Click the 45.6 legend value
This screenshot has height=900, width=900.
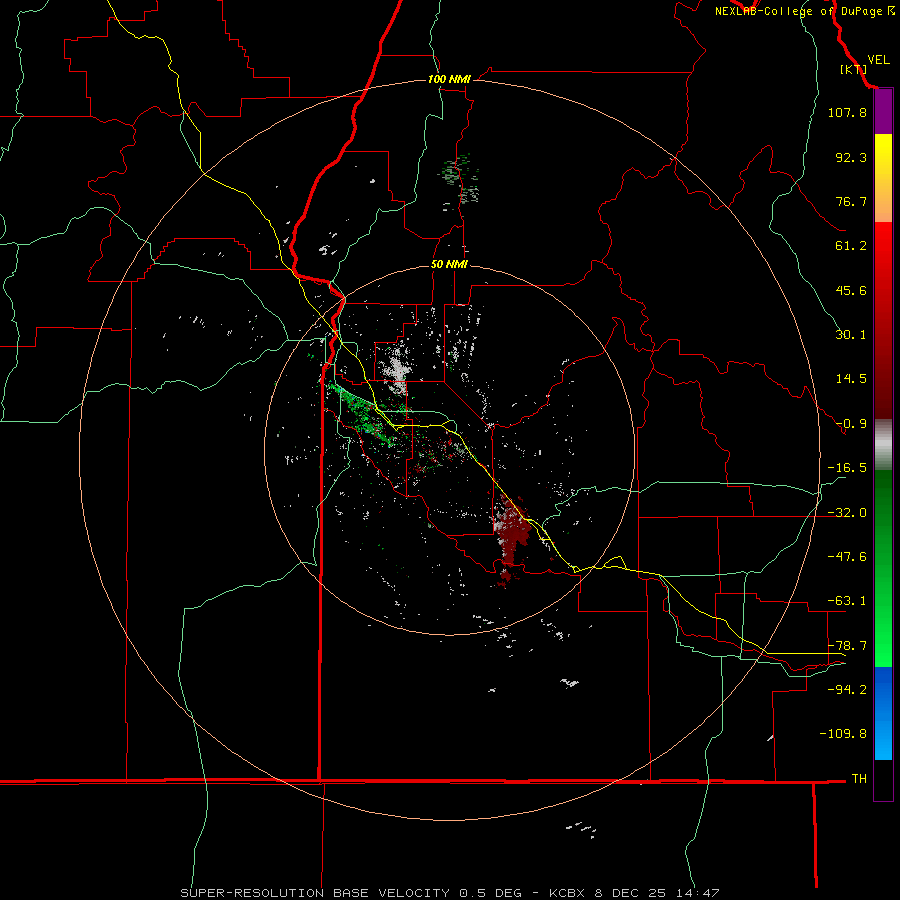tap(851, 290)
